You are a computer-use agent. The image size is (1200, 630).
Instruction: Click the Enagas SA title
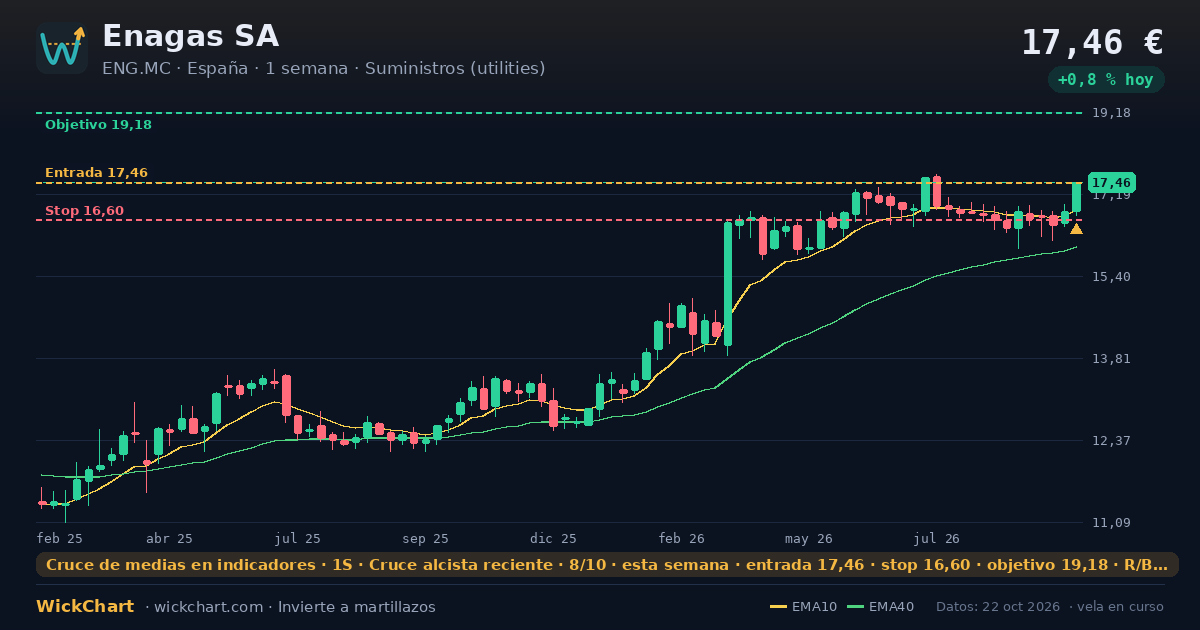190,36
